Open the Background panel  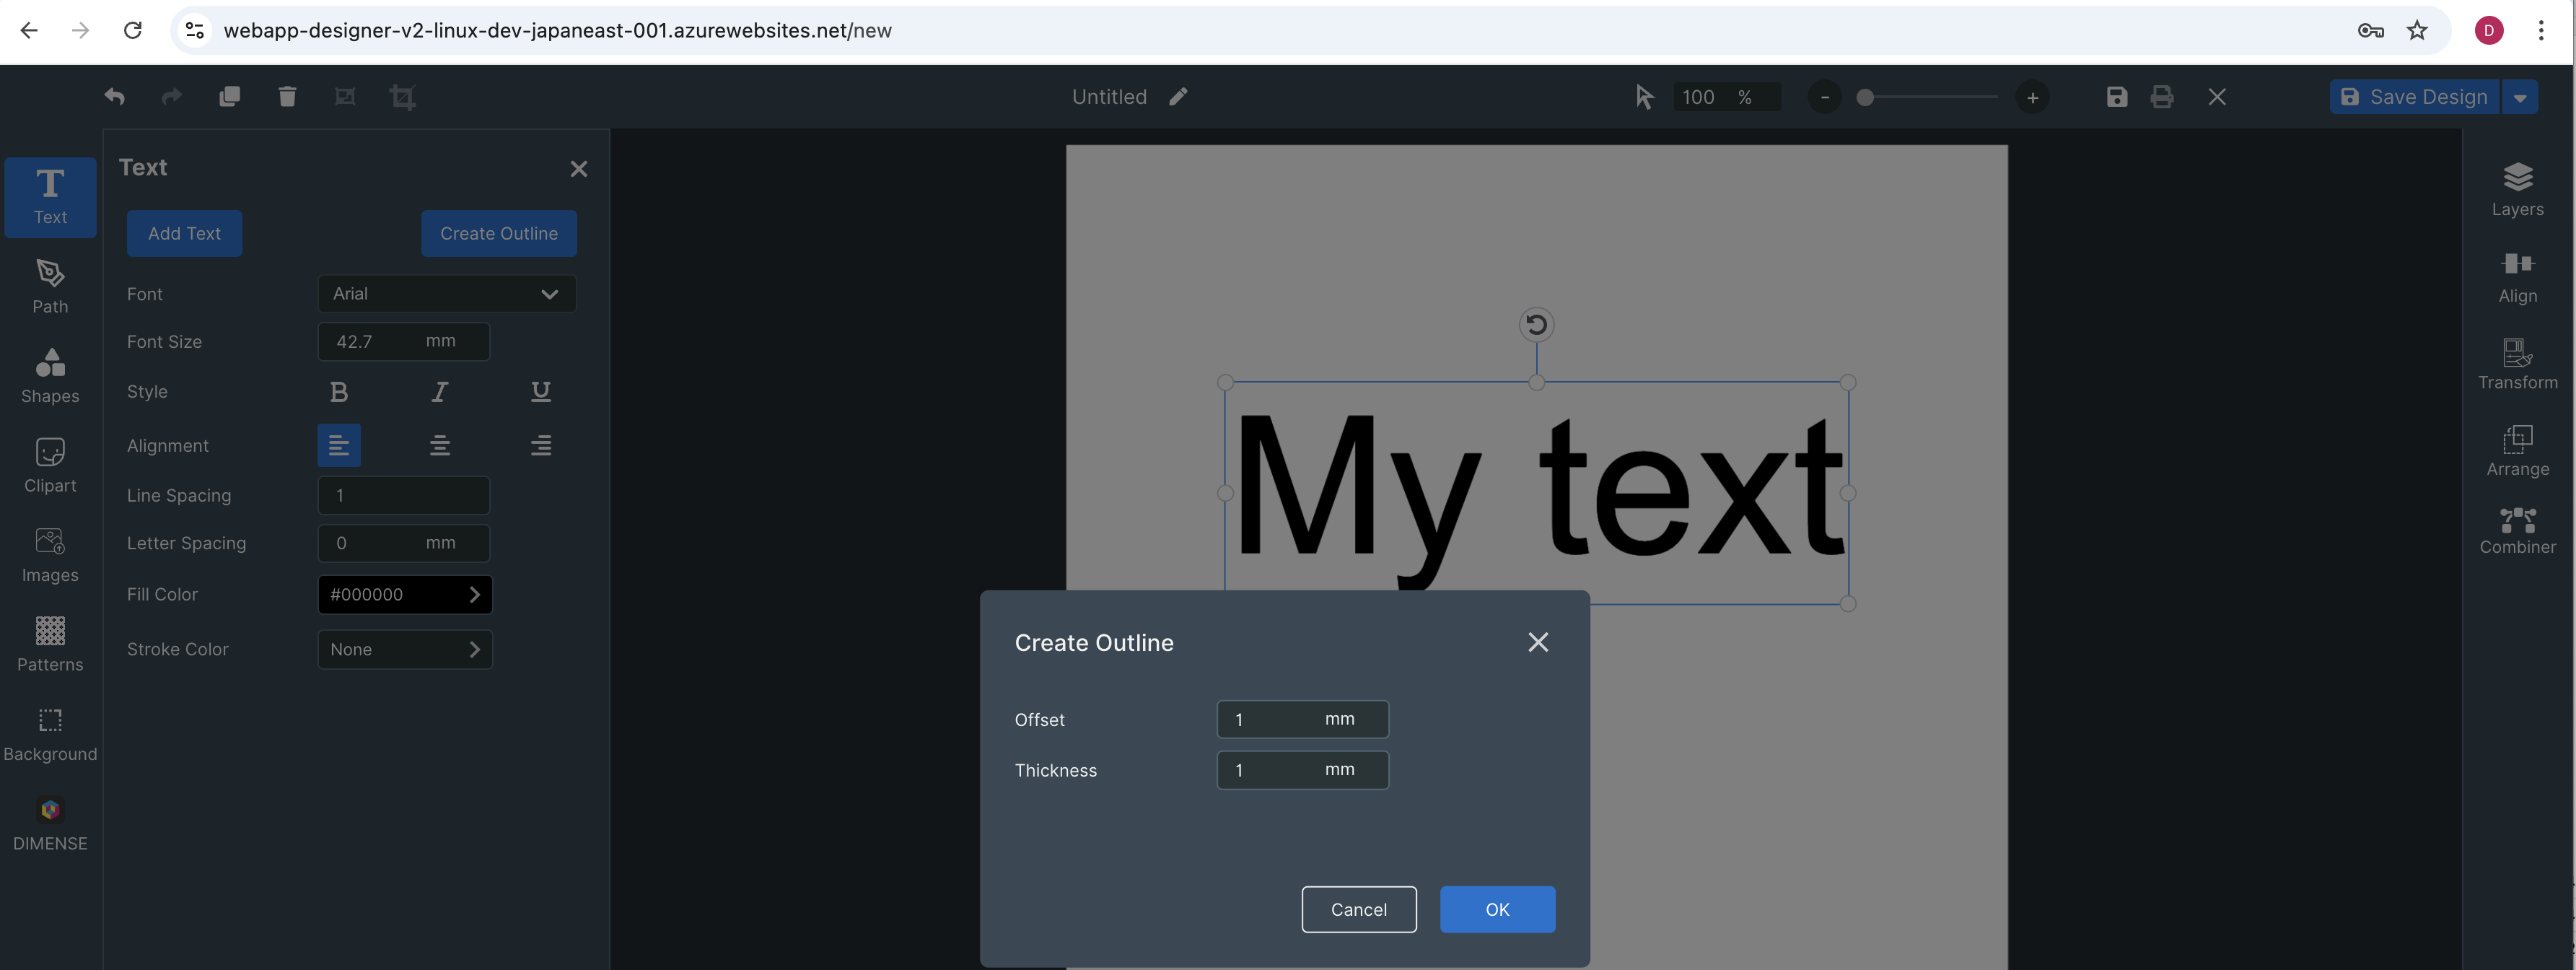(x=50, y=734)
